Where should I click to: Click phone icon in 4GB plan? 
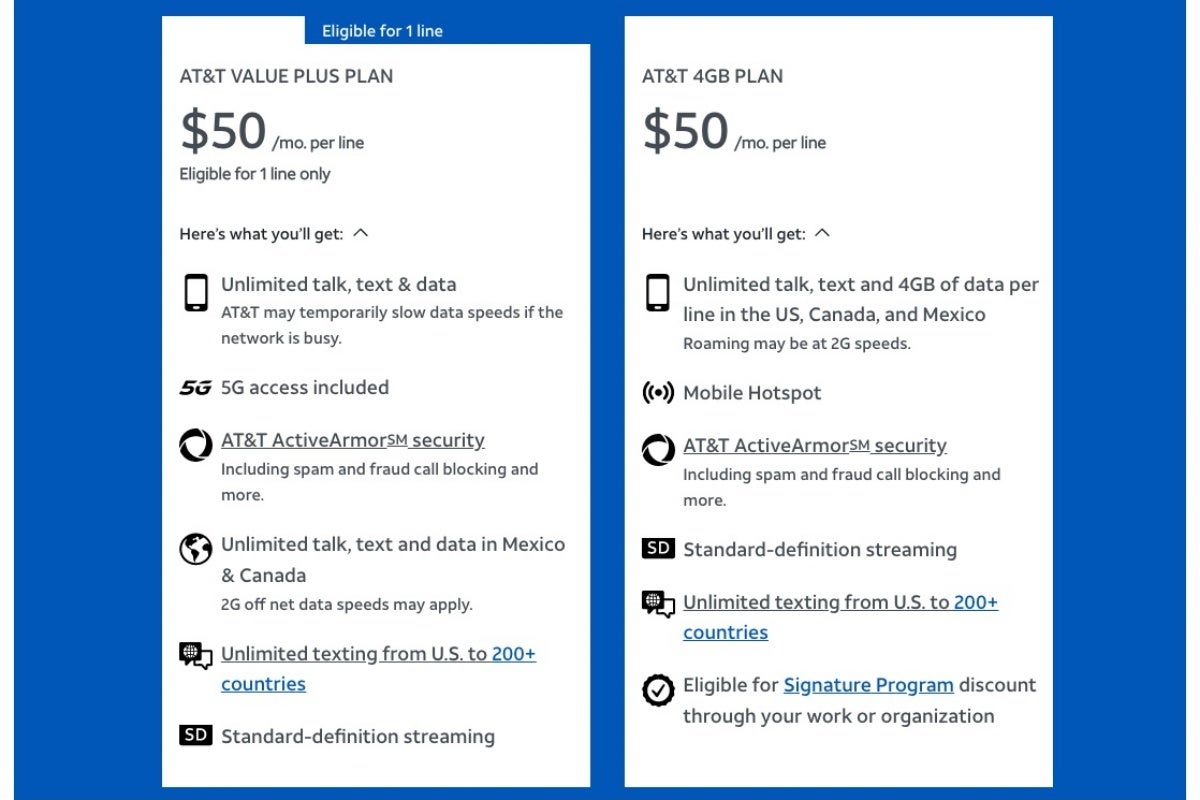coord(658,293)
